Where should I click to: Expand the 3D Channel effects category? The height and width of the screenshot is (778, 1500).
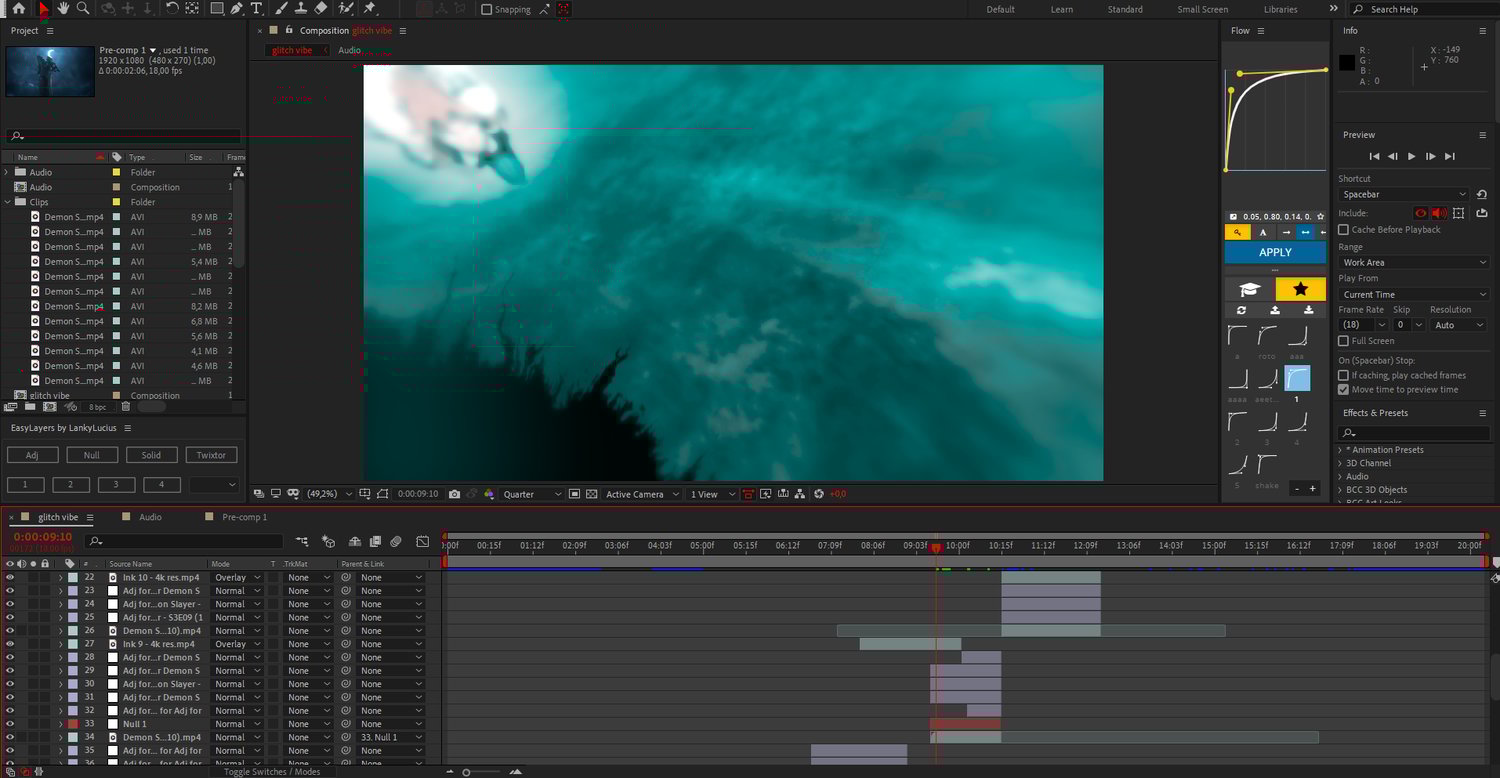click(1340, 463)
